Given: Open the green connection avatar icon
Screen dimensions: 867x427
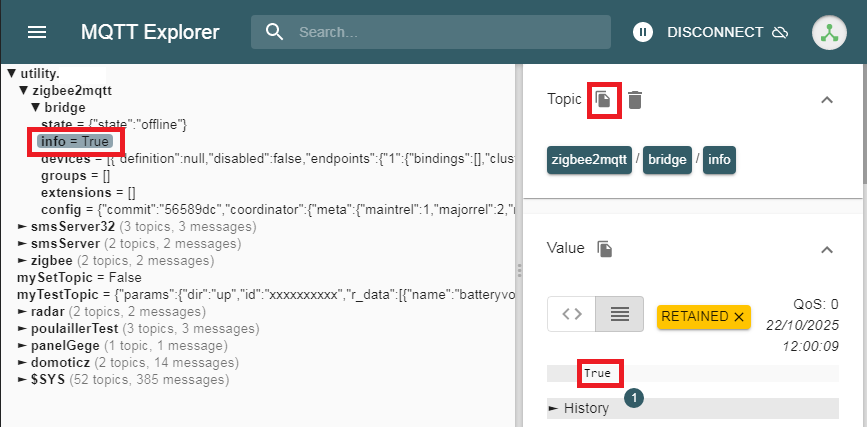Looking at the screenshot, I should 828,32.
